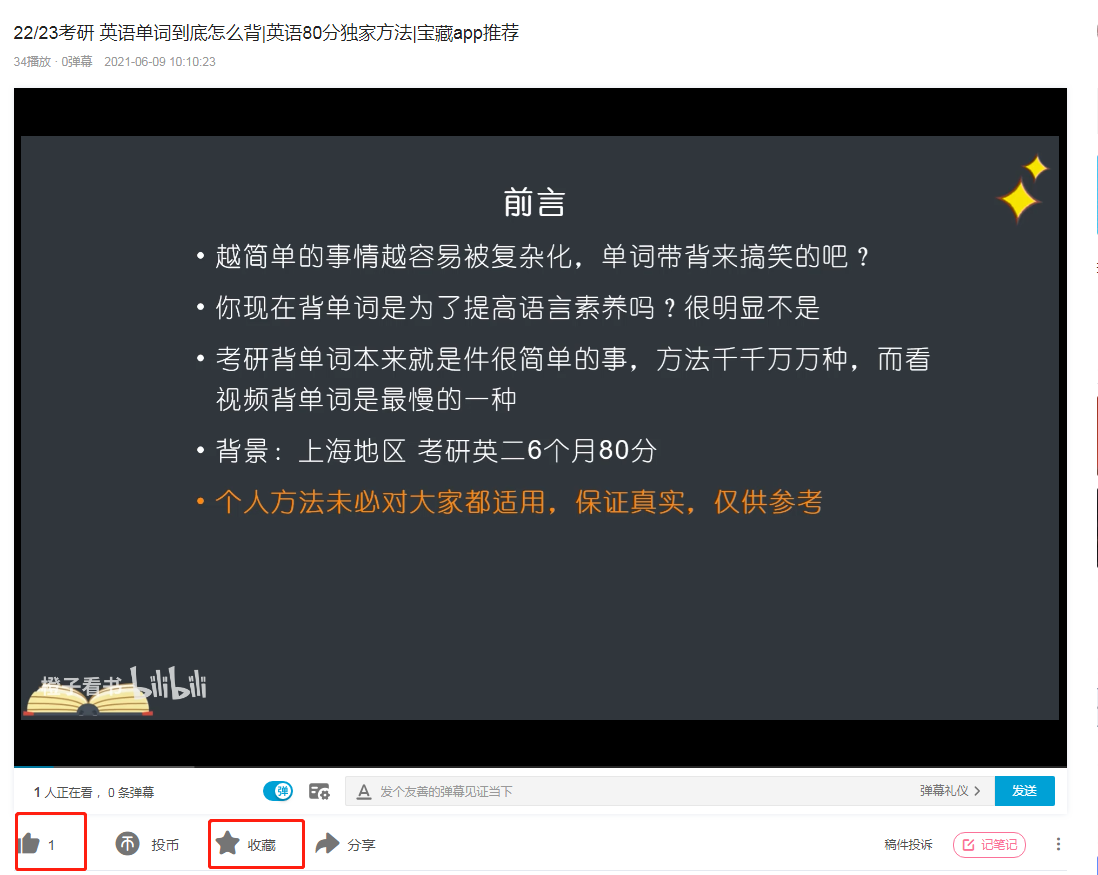The width and height of the screenshot is (1098, 875).
Task: Click the video player area
Action: [540, 427]
